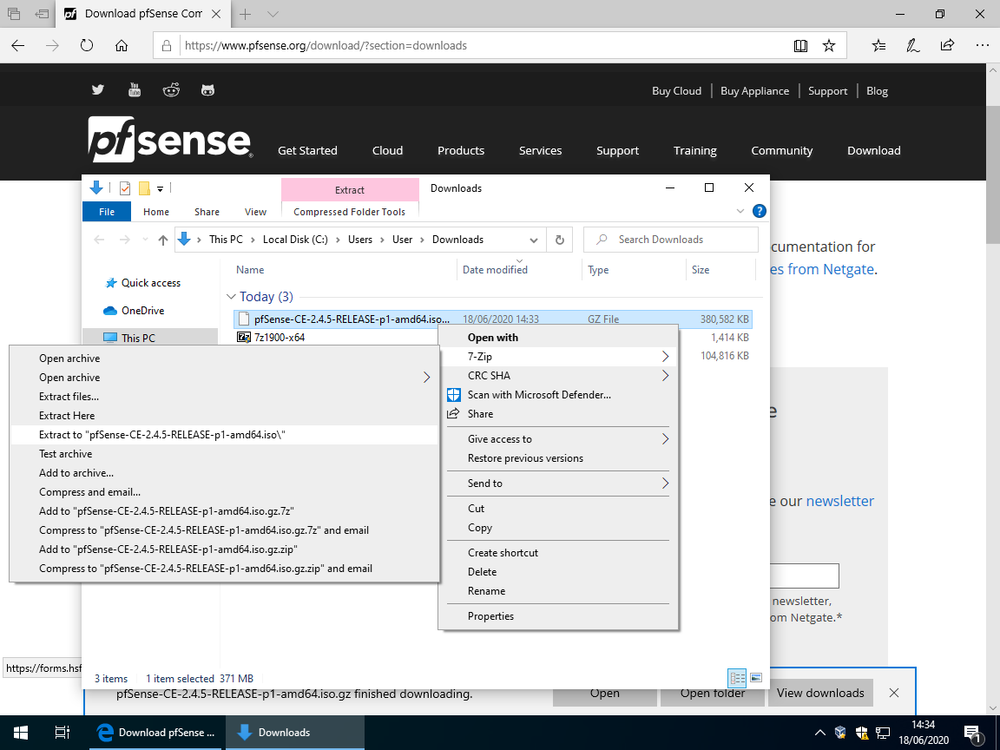The image size is (1000, 750).
Task: Click Downloads taskbar button
Action: (295, 733)
